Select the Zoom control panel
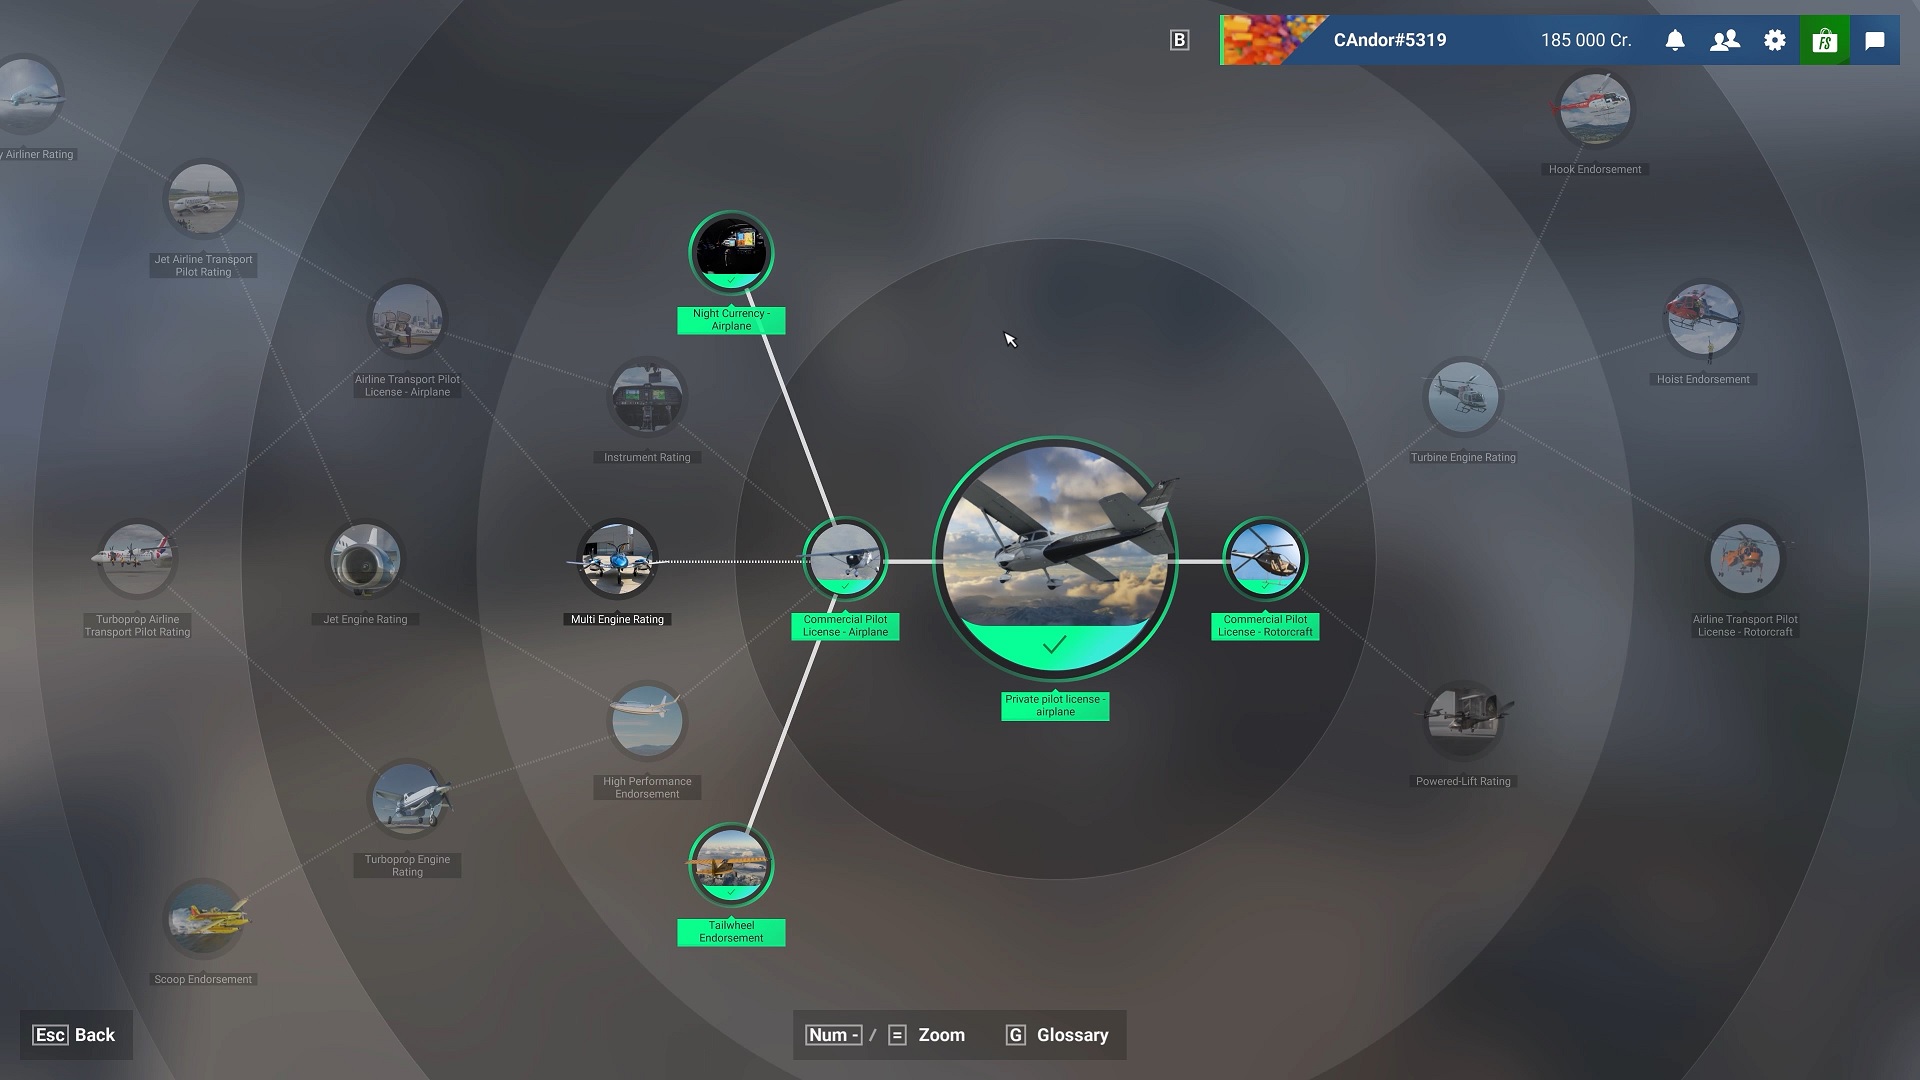 pyautogui.click(x=884, y=1035)
